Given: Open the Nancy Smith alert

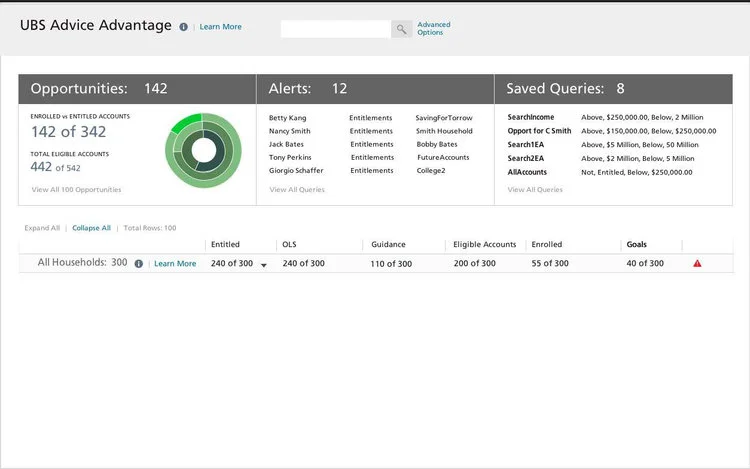Looking at the screenshot, I should point(289,131).
